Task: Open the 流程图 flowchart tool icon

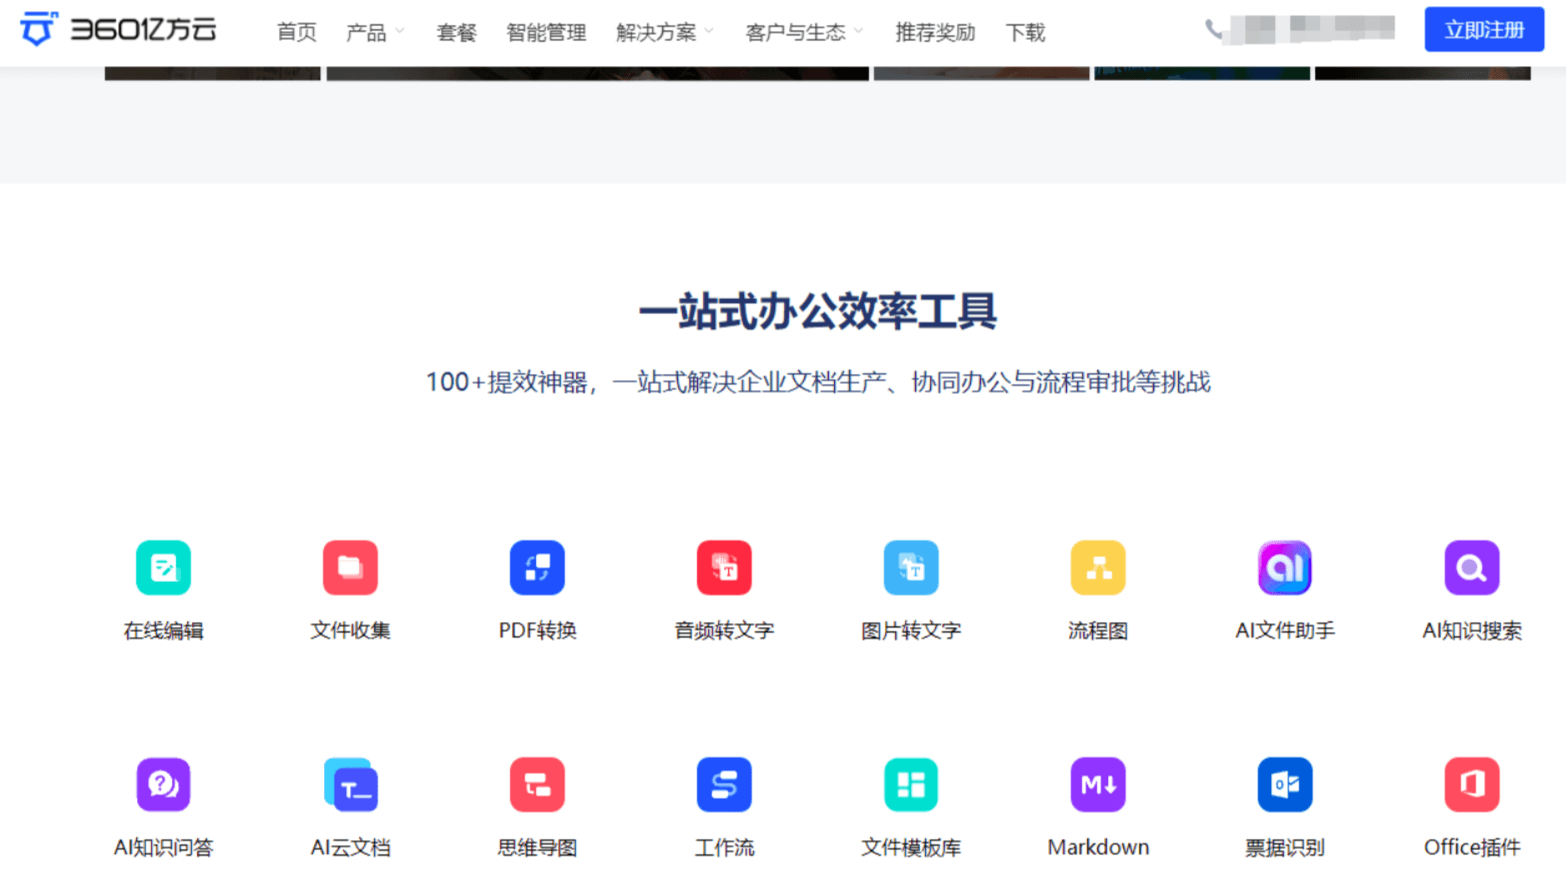Action: tap(1098, 568)
